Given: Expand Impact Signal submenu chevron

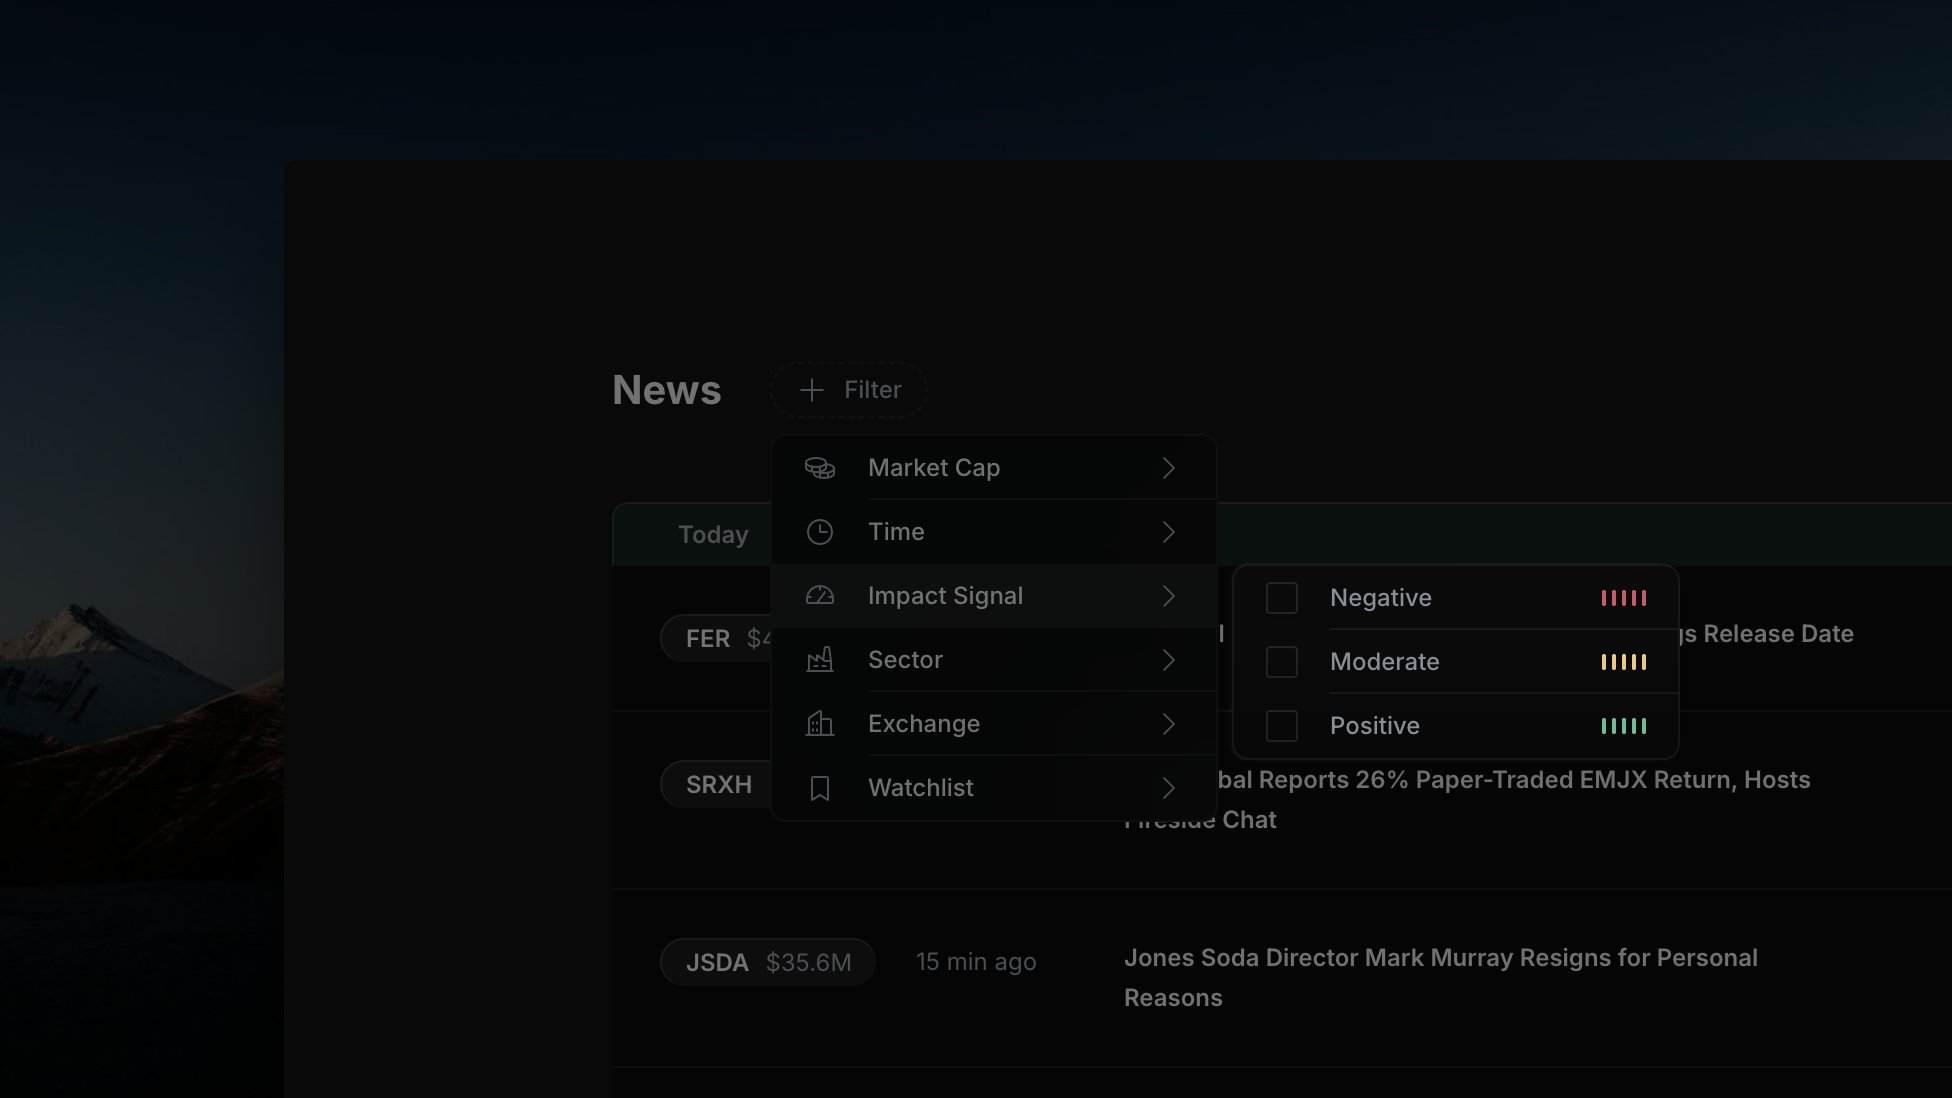Looking at the screenshot, I should [1168, 596].
